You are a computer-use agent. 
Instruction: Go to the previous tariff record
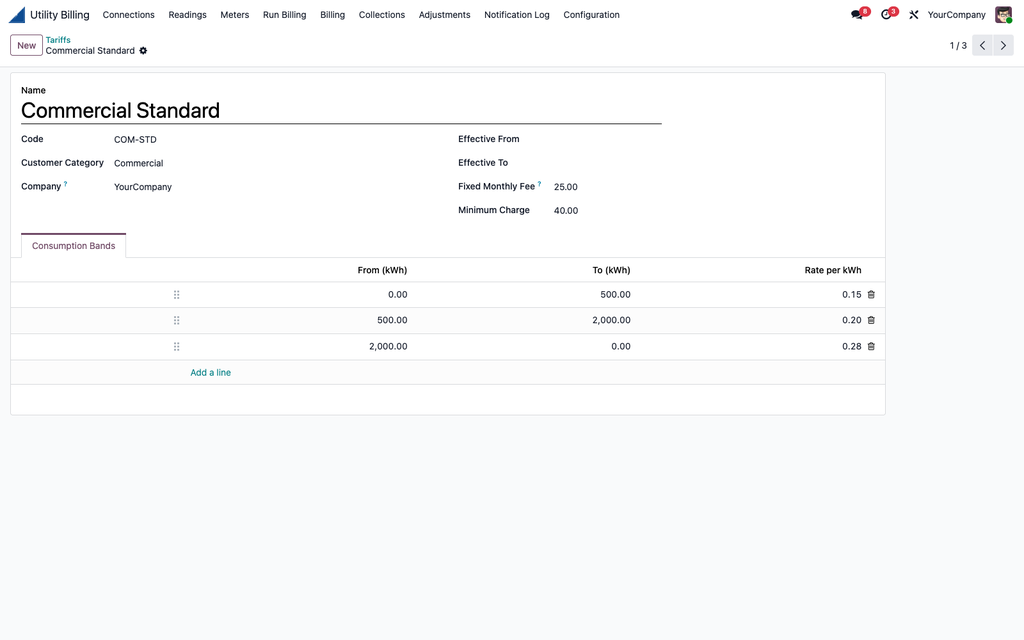[x=982, y=45]
